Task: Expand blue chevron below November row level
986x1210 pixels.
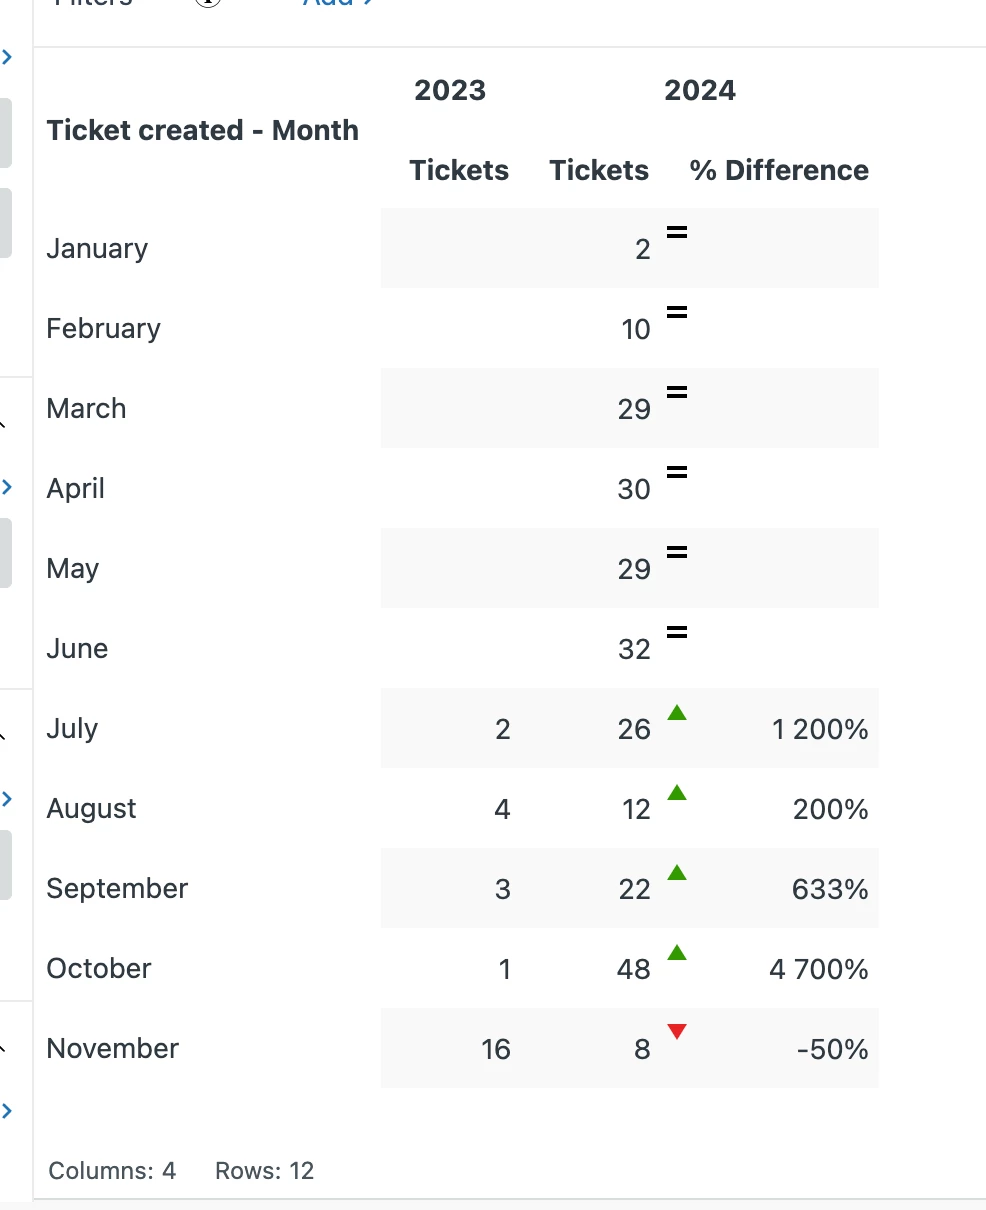Action: (8, 1110)
